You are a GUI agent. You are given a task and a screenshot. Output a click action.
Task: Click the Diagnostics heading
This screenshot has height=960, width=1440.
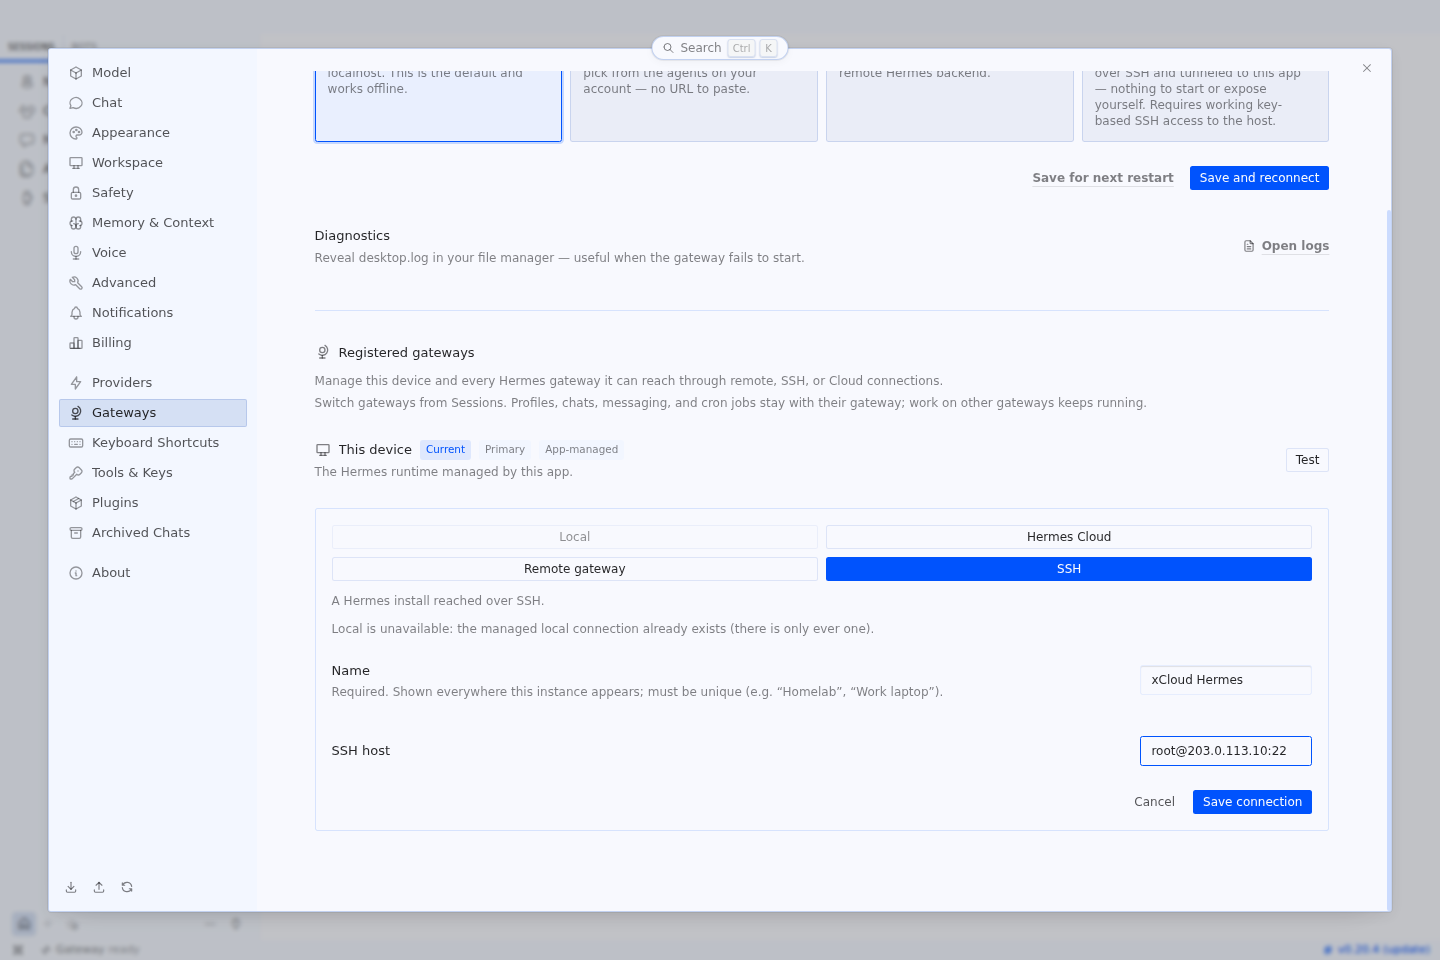[352, 236]
